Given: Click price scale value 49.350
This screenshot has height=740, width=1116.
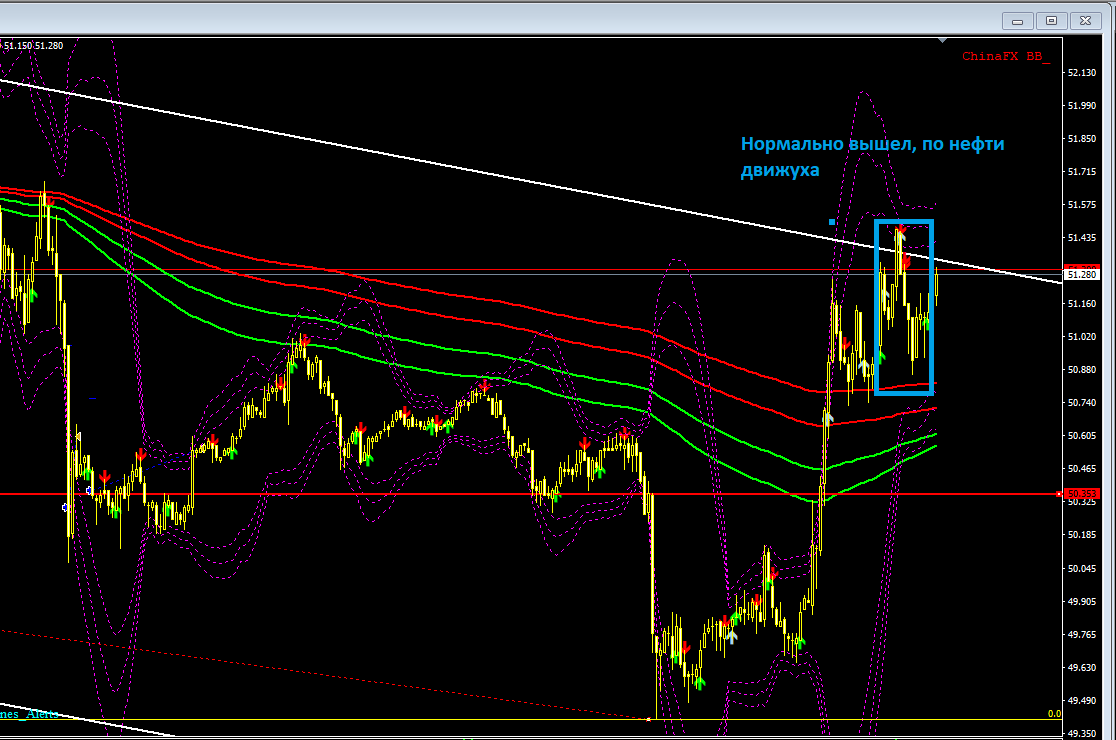Looking at the screenshot, I should 1082,734.
